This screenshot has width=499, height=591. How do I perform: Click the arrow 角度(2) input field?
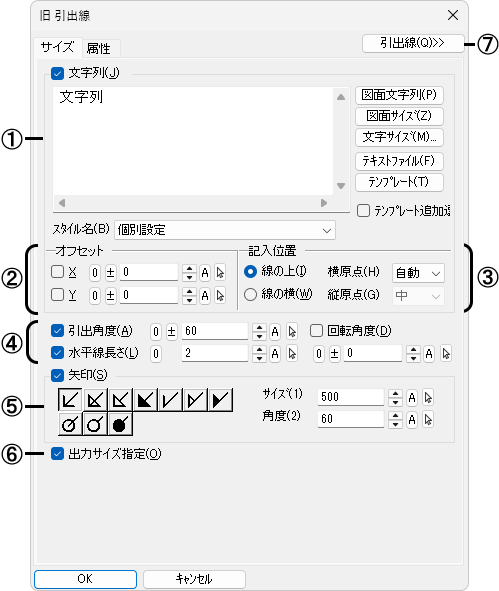351,419
